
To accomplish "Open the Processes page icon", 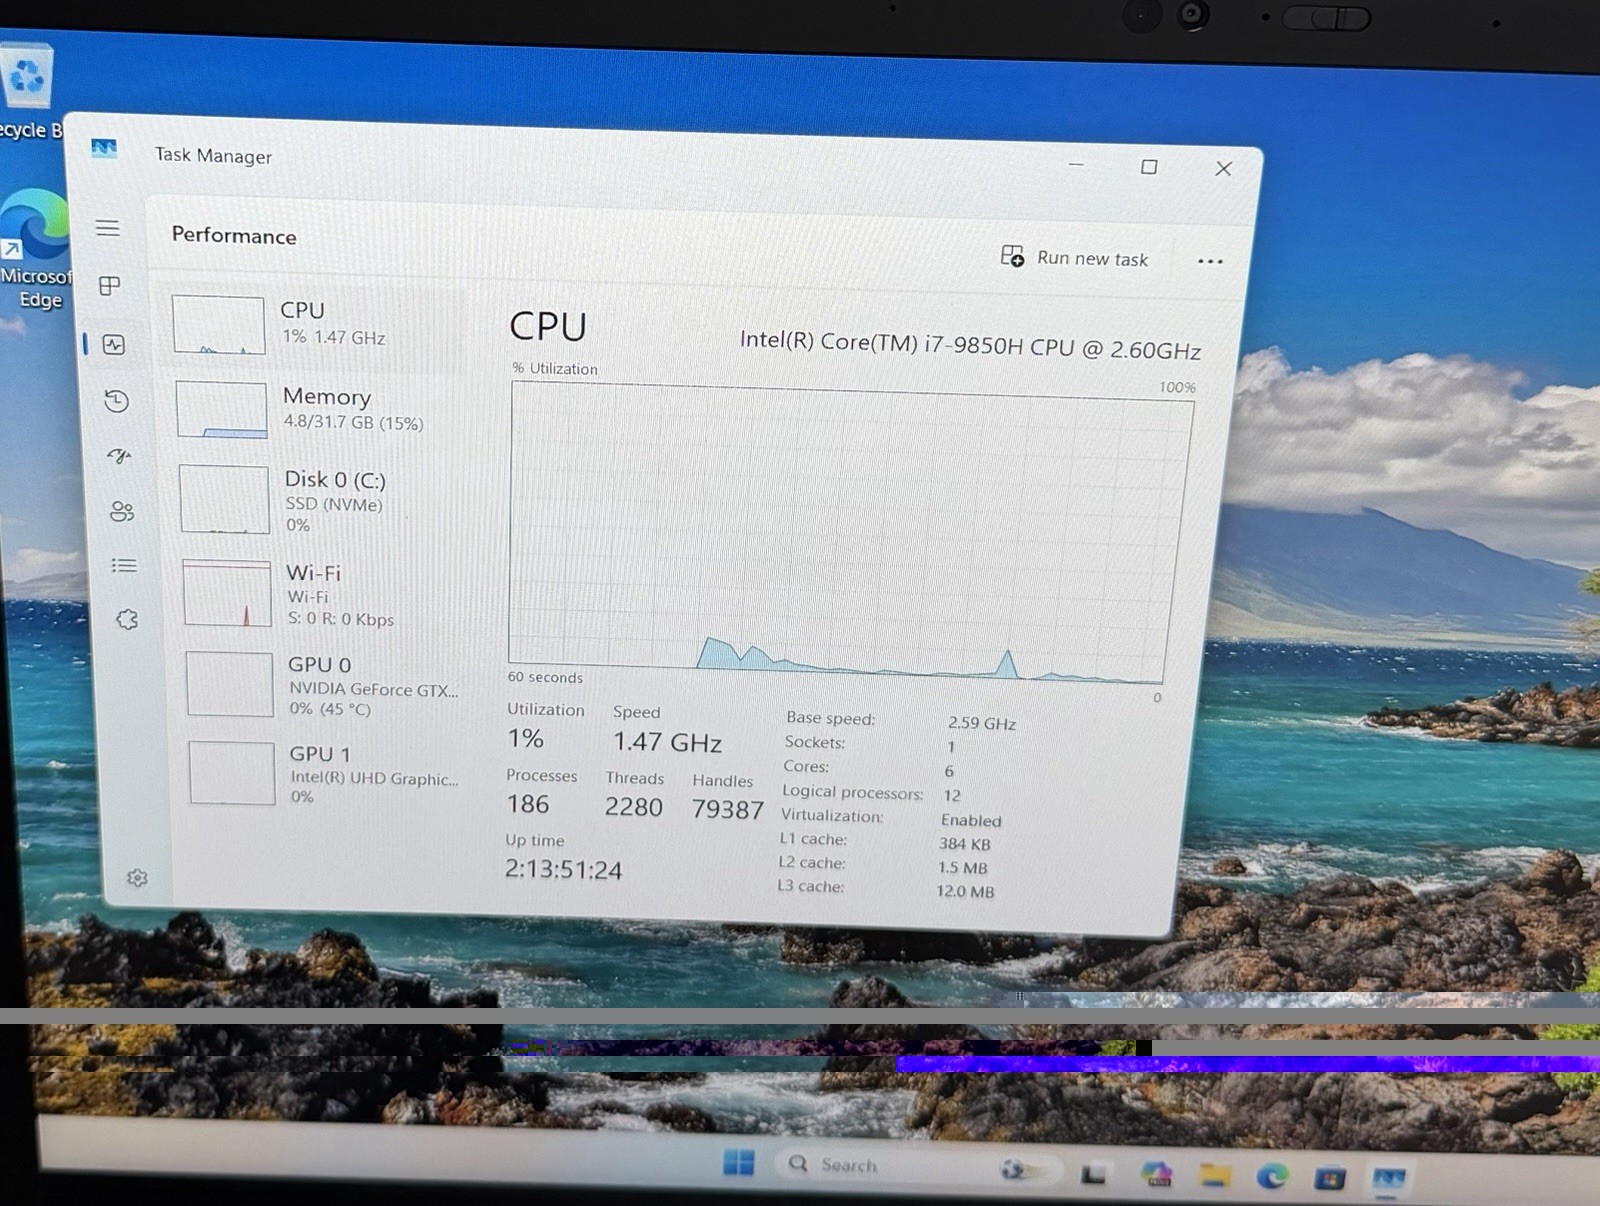I will (x=110, y=286).
